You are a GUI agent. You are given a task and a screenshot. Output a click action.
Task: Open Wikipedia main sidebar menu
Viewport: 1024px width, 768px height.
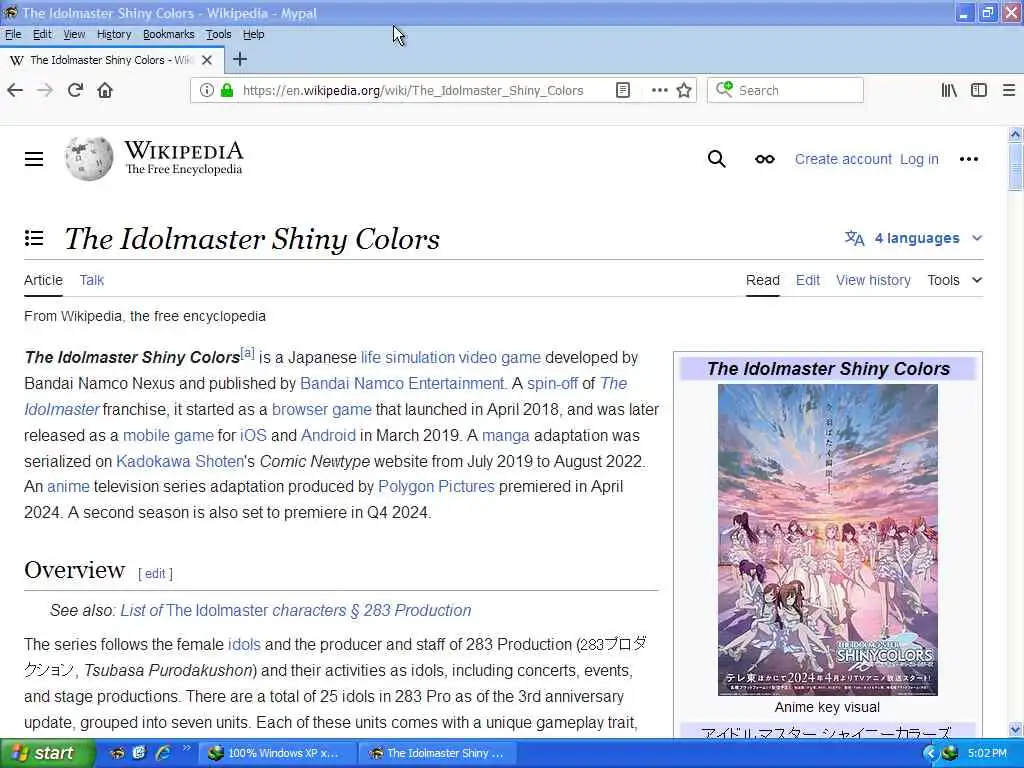point(34,159)
